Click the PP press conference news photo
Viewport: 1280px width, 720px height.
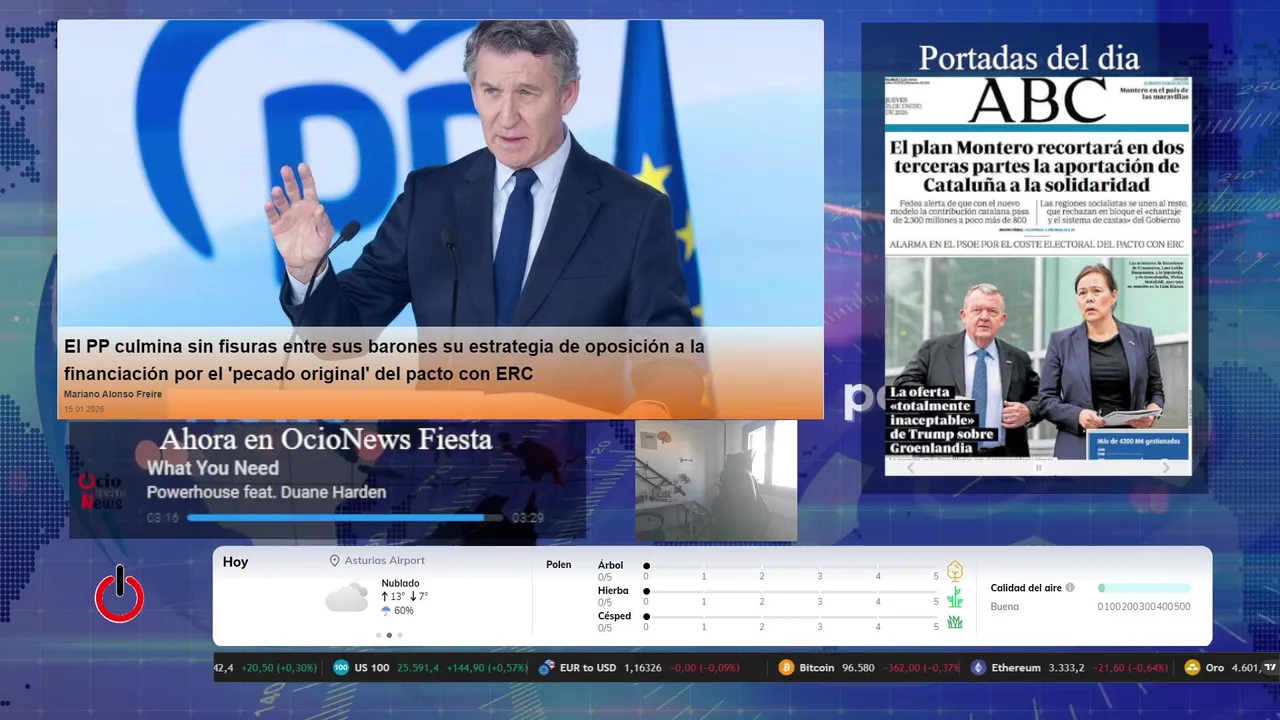coord(440,173)
